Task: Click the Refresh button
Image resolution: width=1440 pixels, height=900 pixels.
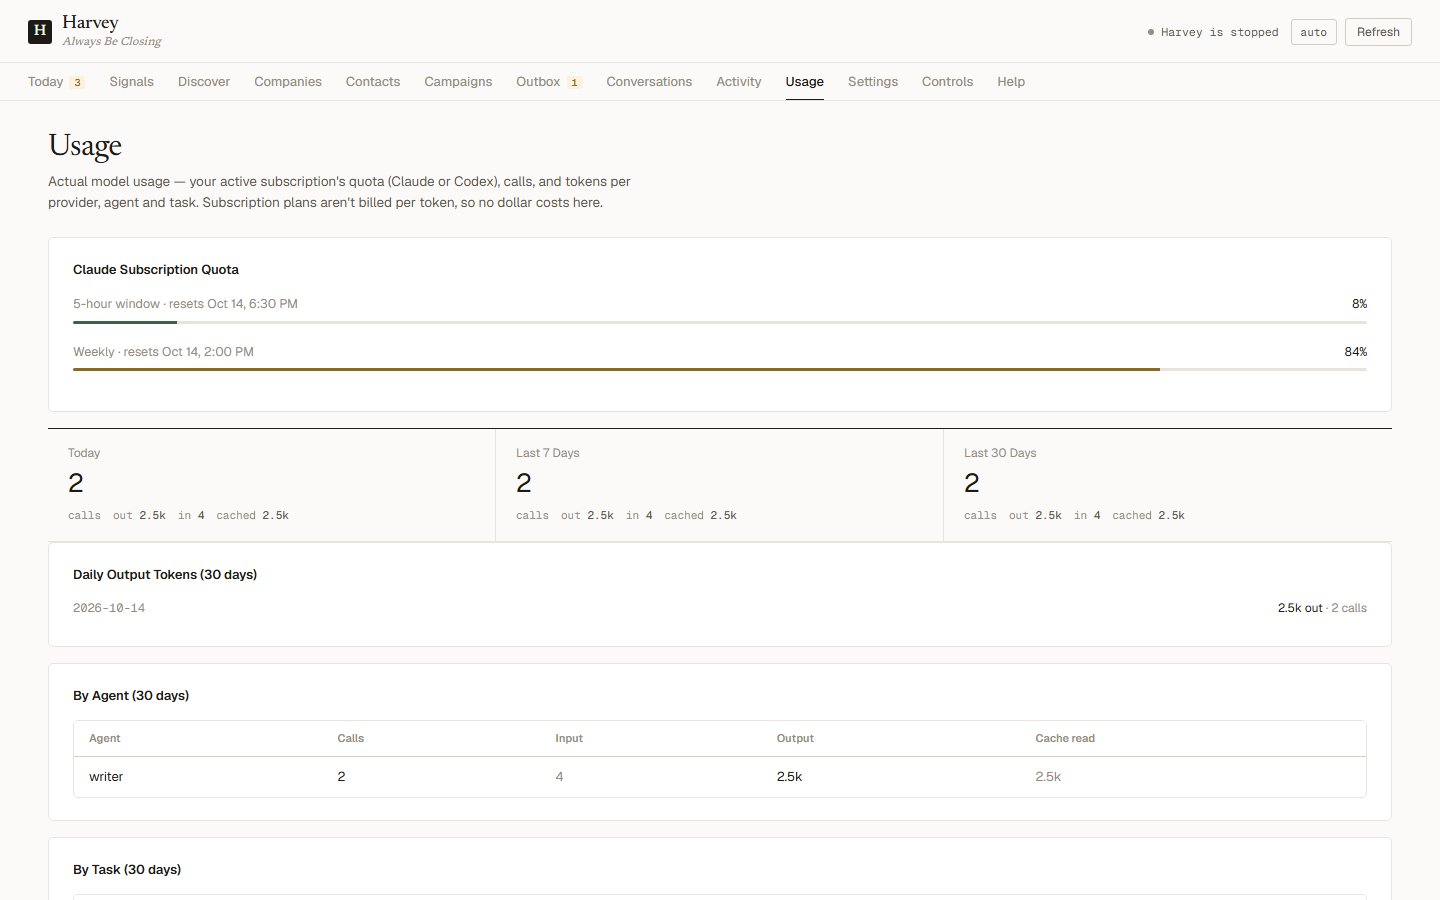Action: click(x=1378, y=32)
